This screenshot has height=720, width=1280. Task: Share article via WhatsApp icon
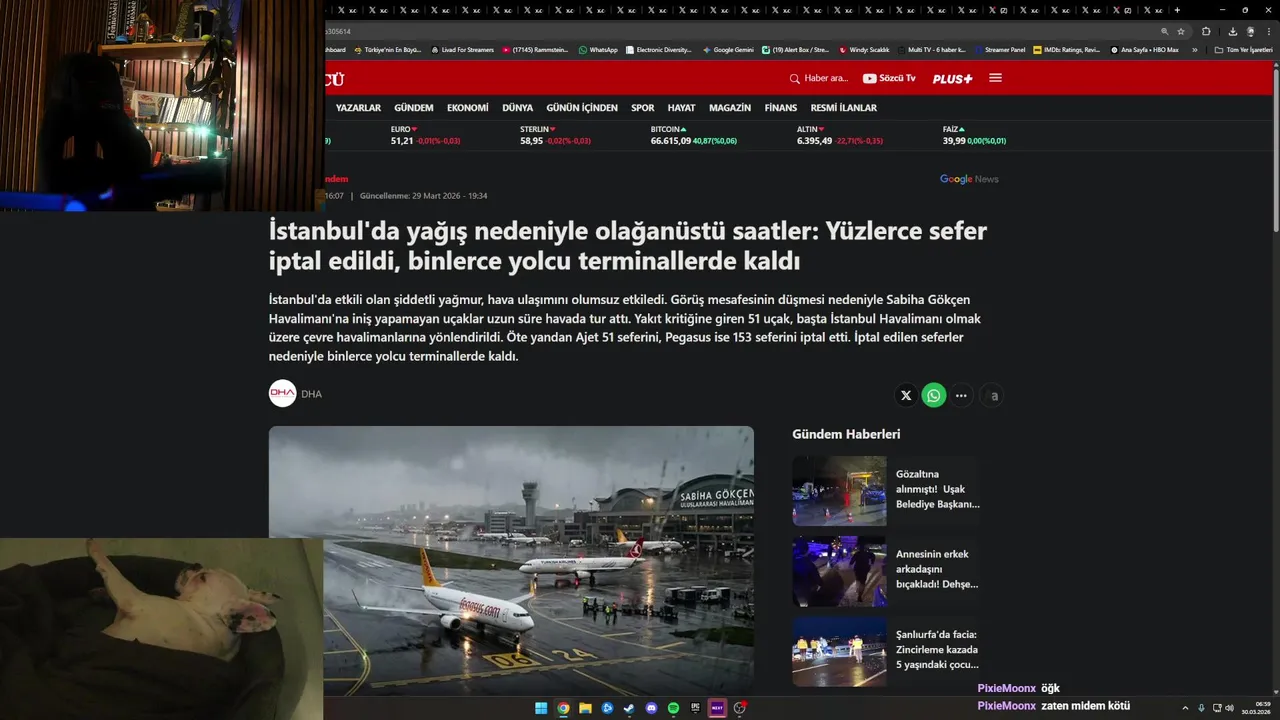(934, 396)
